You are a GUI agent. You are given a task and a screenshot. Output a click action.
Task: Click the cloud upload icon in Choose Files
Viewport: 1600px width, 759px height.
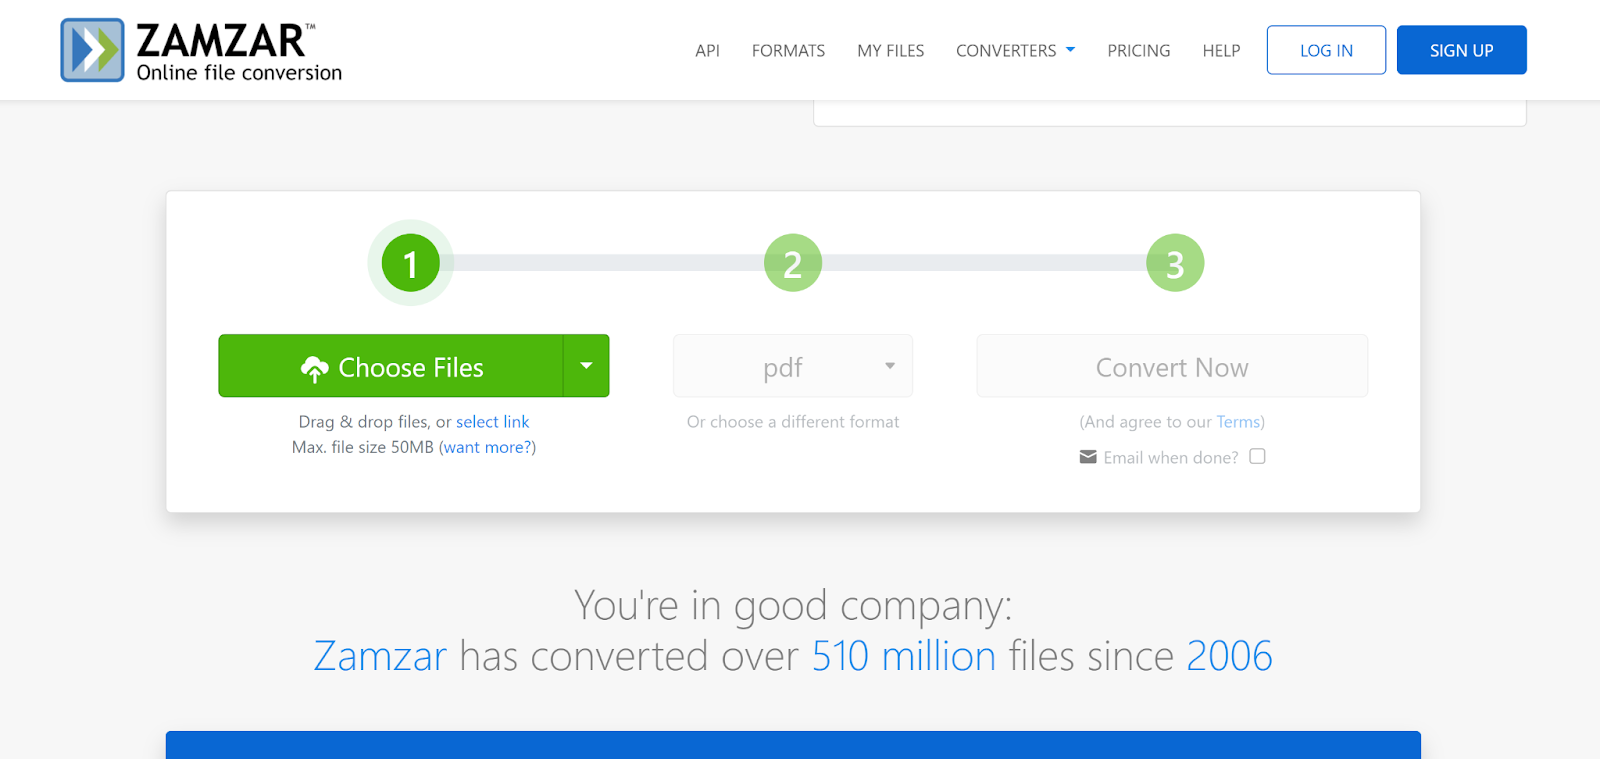315,369
